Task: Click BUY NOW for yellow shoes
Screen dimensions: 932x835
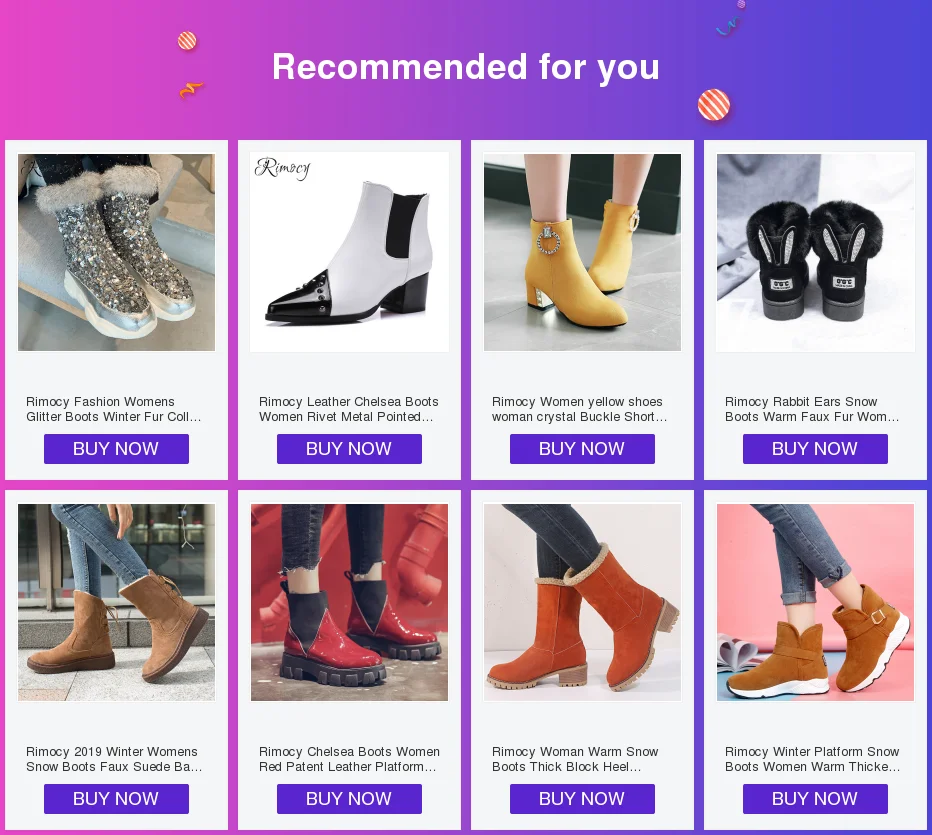Action: coord(582,449)
